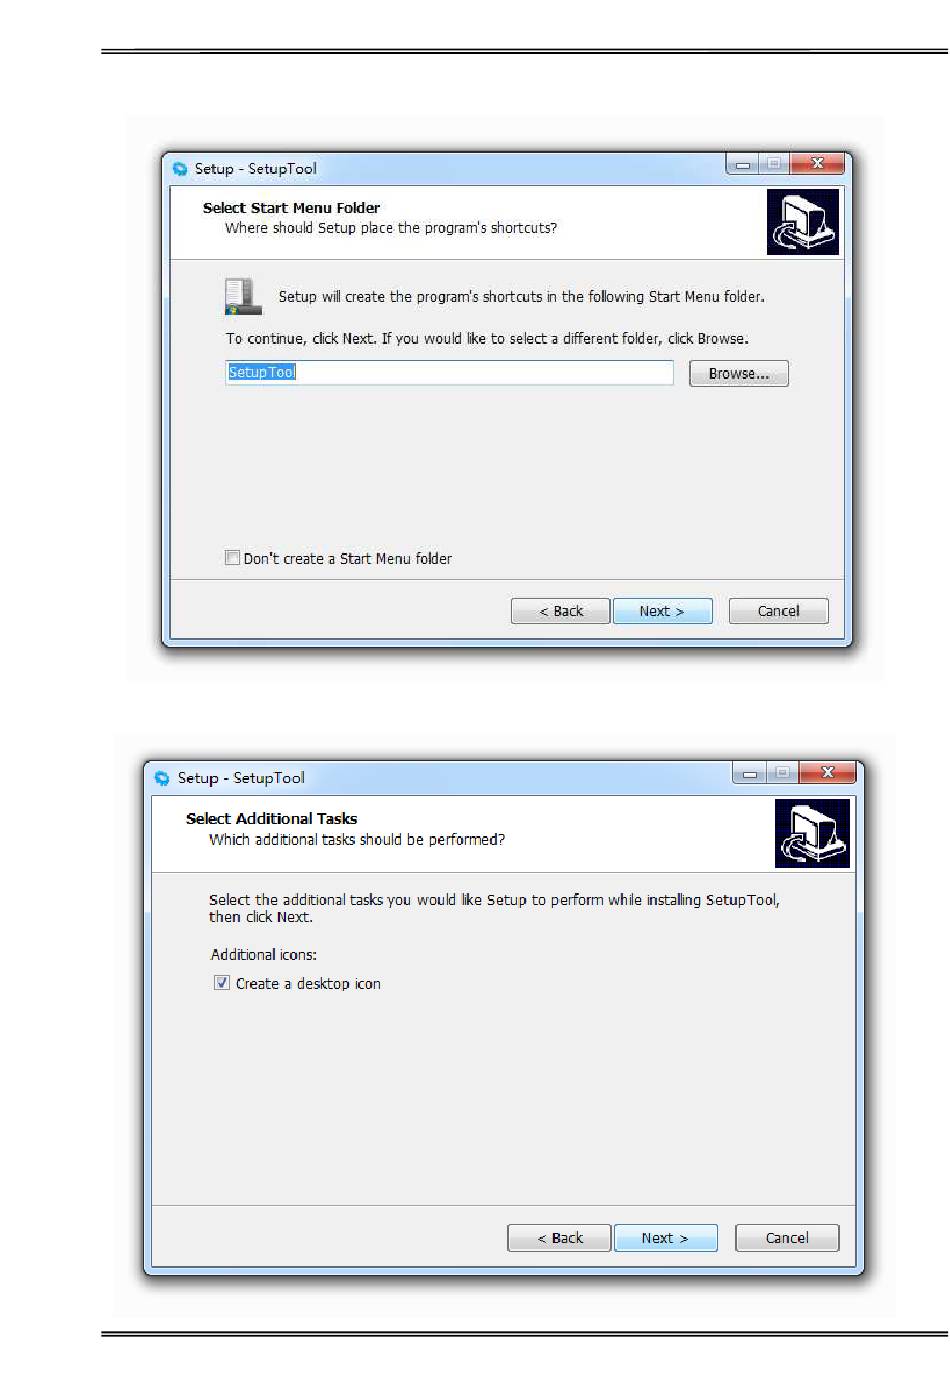Close the Select Start Menu Folder dialog
Image resolution: width=950 pixels, height=1379 pixels.
point(818,164)
